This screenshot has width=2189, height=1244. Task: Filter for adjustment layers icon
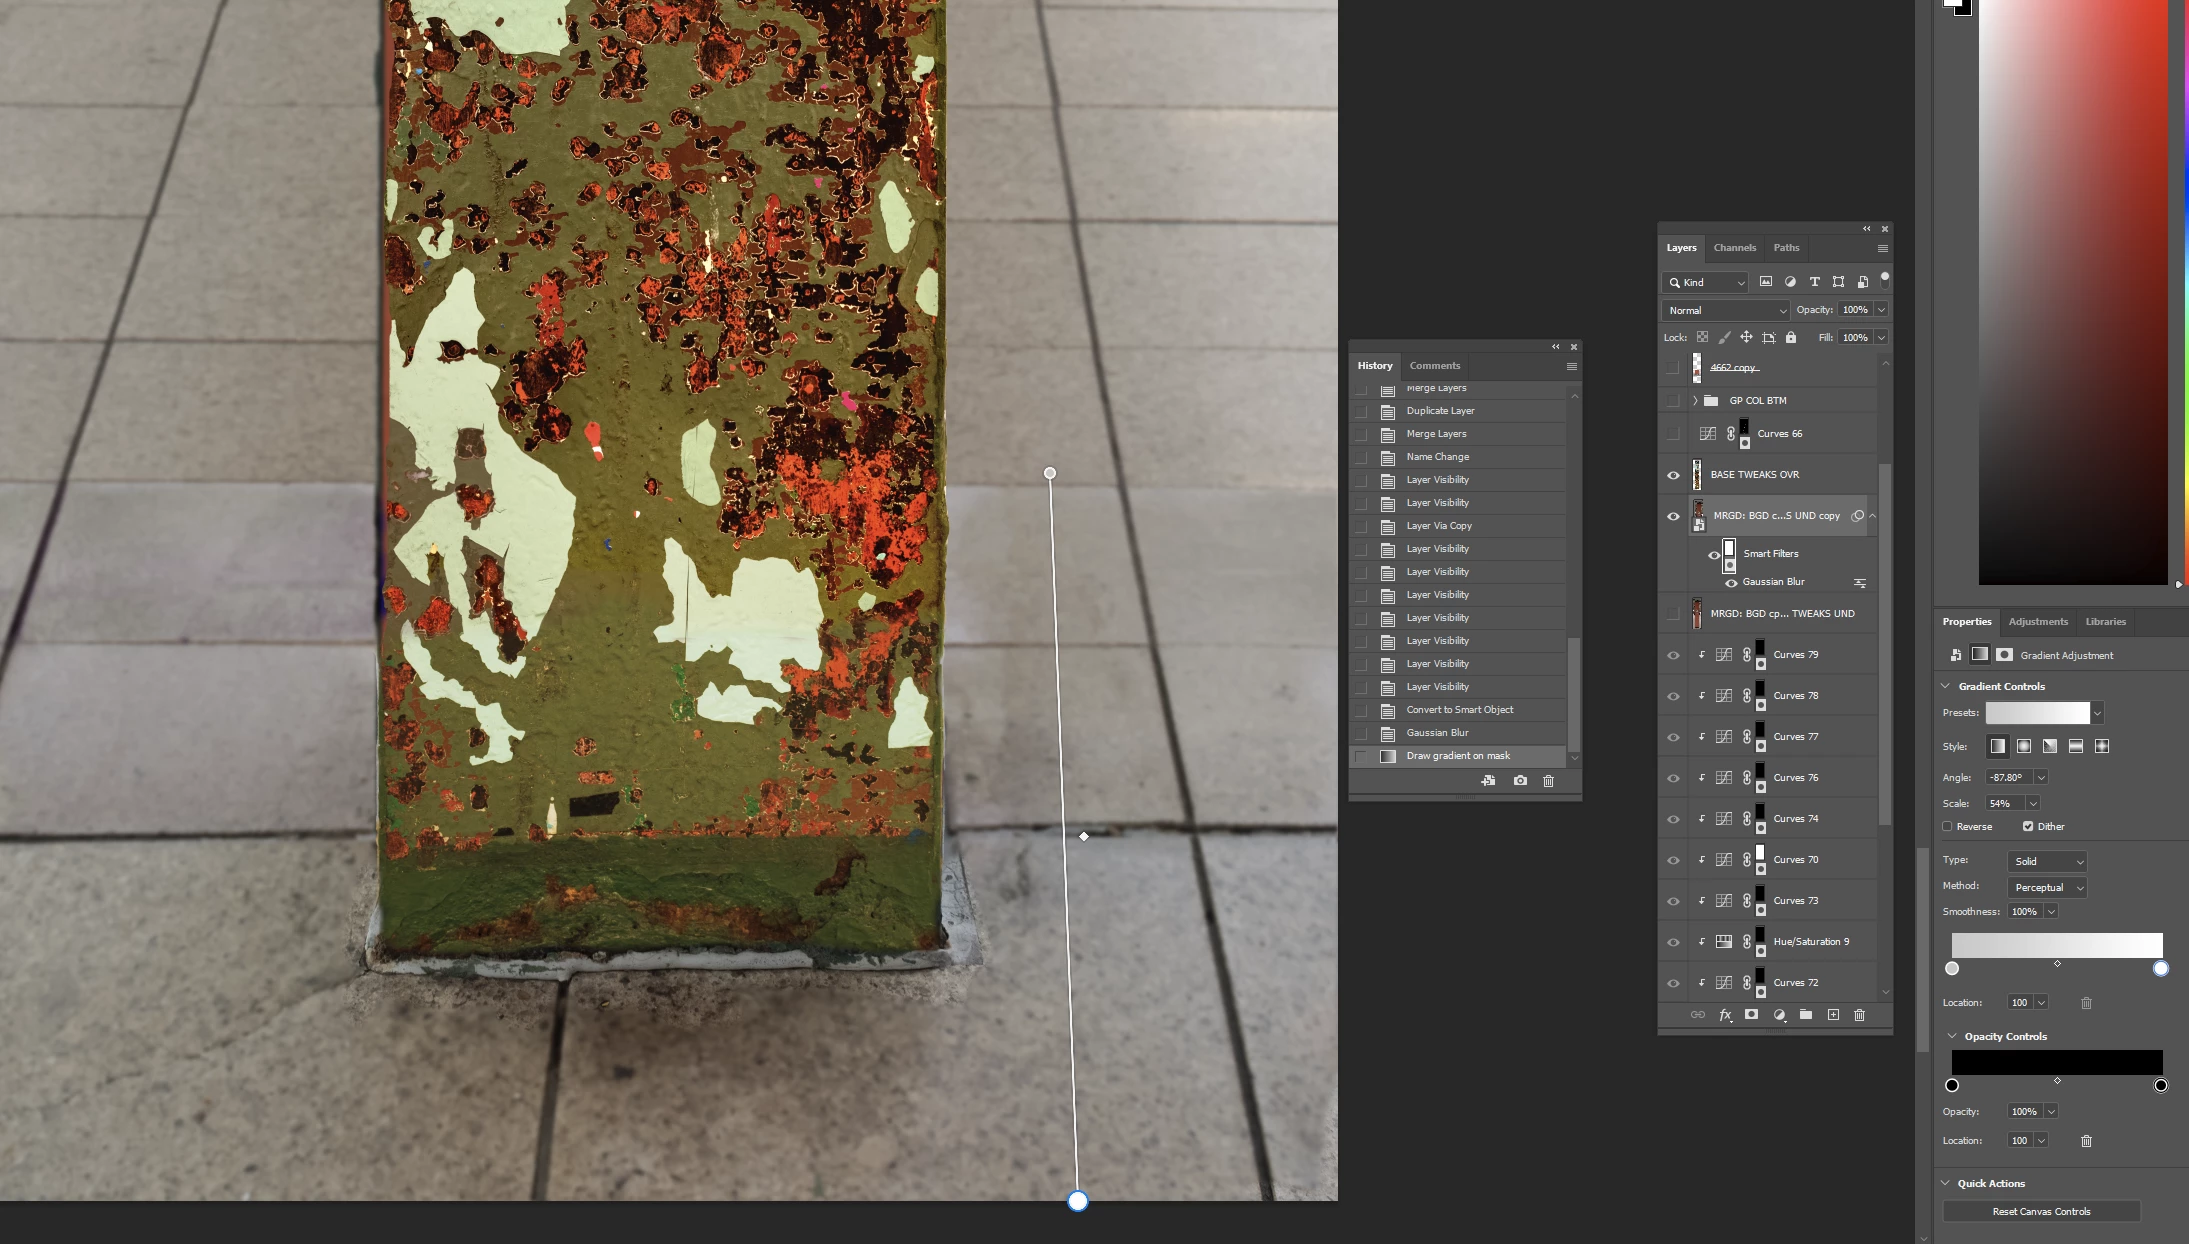(1790, 282)
